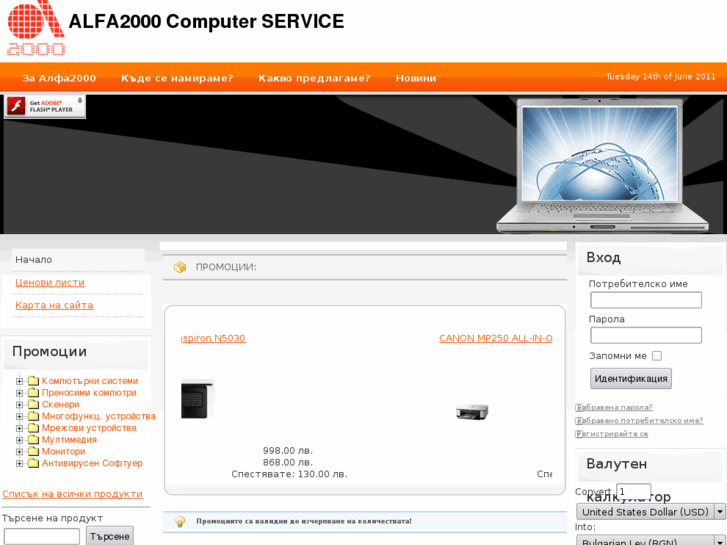This screenshot has height=545, width=727.
Task: Click the Многофункц. устройства folder icon
Action: click(x=33, y=416)
